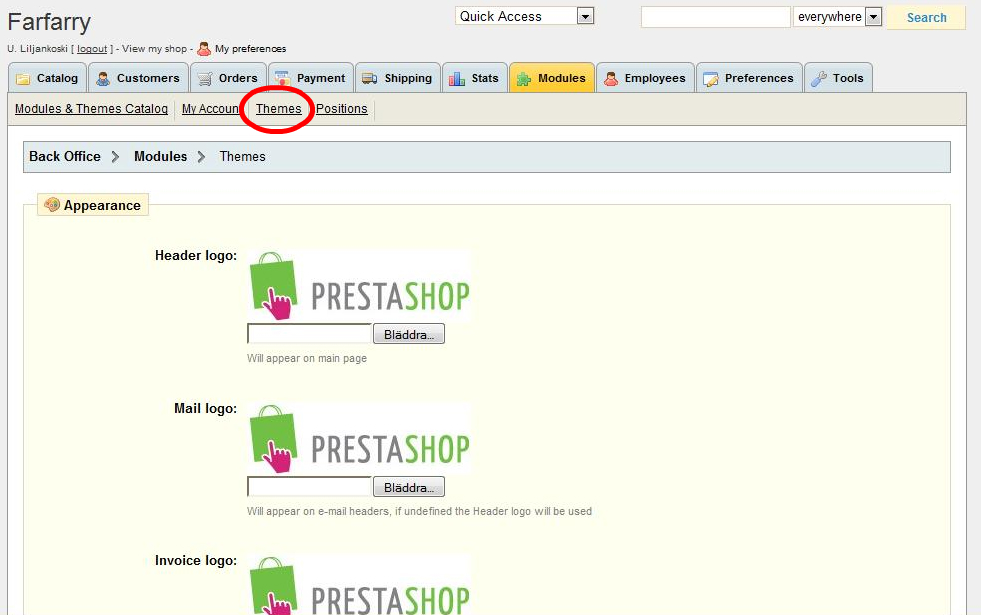Viewport: 981px width, 615px height.
Task: Click Back Office in the breadcrumb
Action: [64, 156]
